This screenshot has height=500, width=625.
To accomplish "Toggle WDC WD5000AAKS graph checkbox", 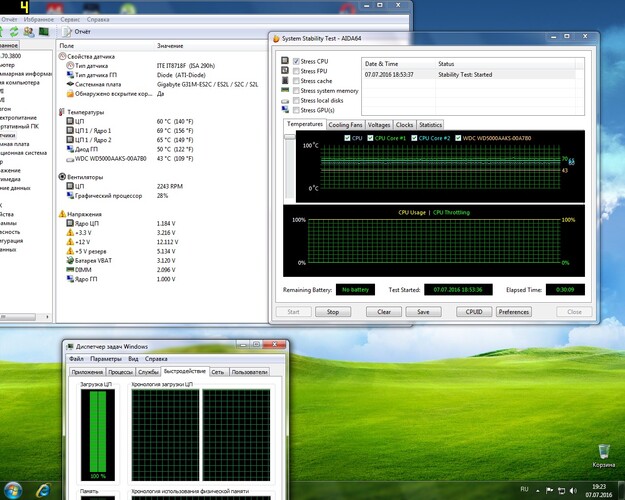I will tap(458, 138).
